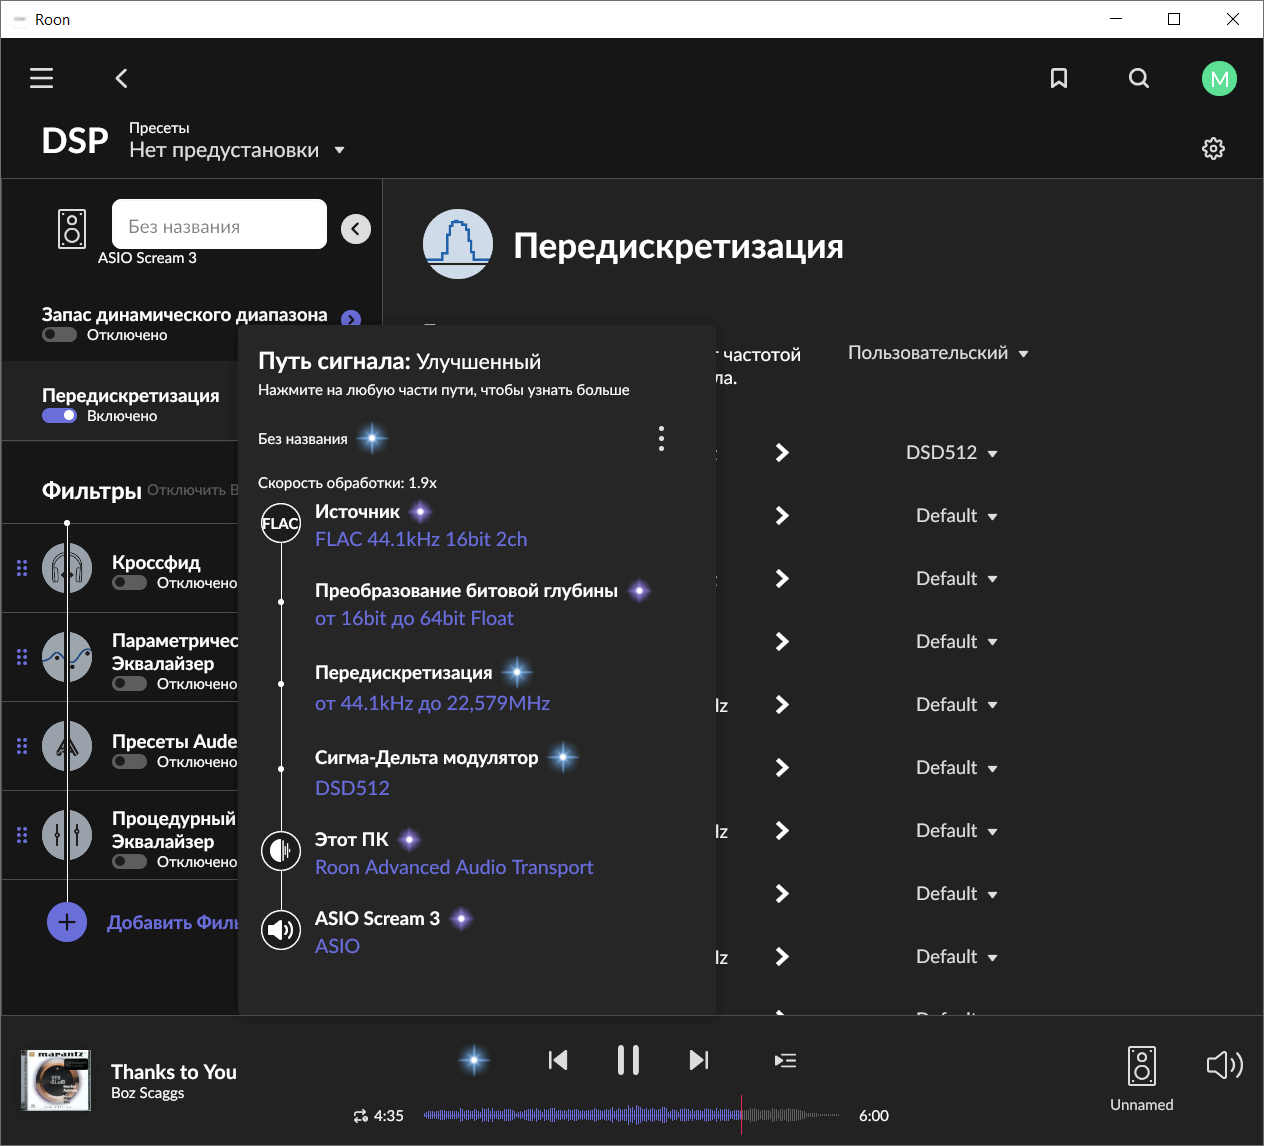
Task: Open the DSD512 dropdown
Action: tap(951, 453)
